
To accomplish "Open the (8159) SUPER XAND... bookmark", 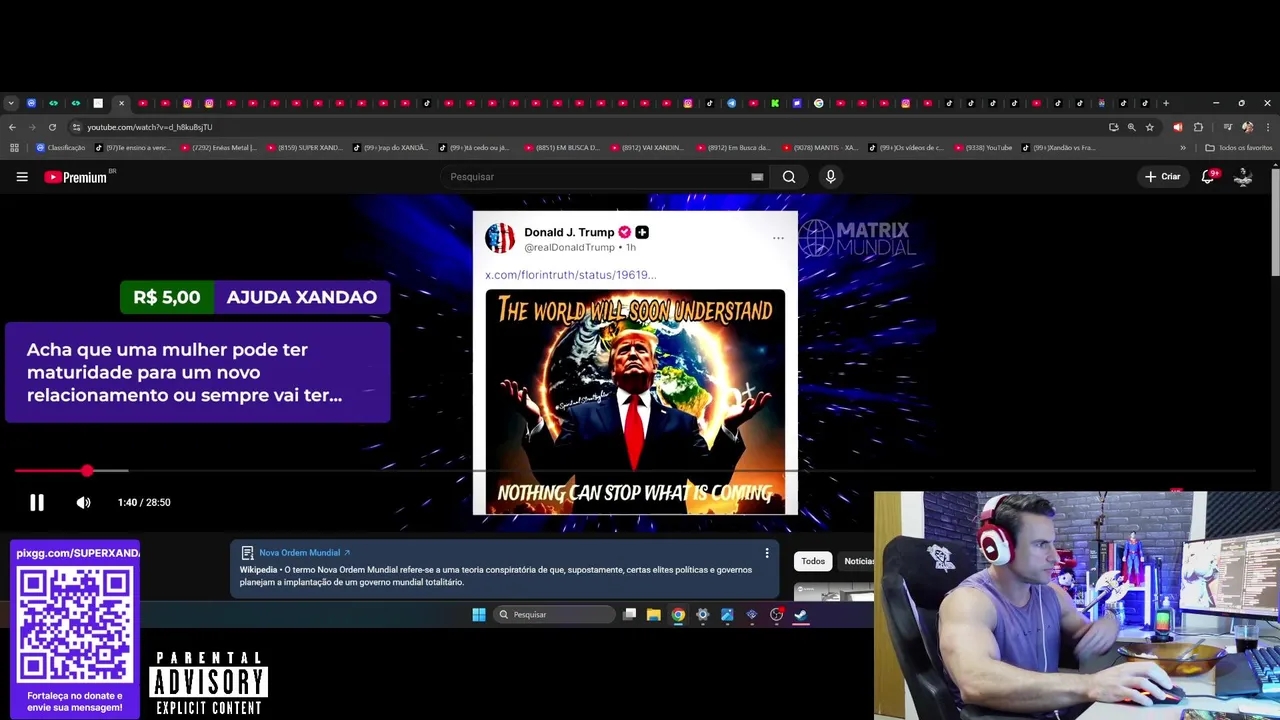I will pos(305,148).
